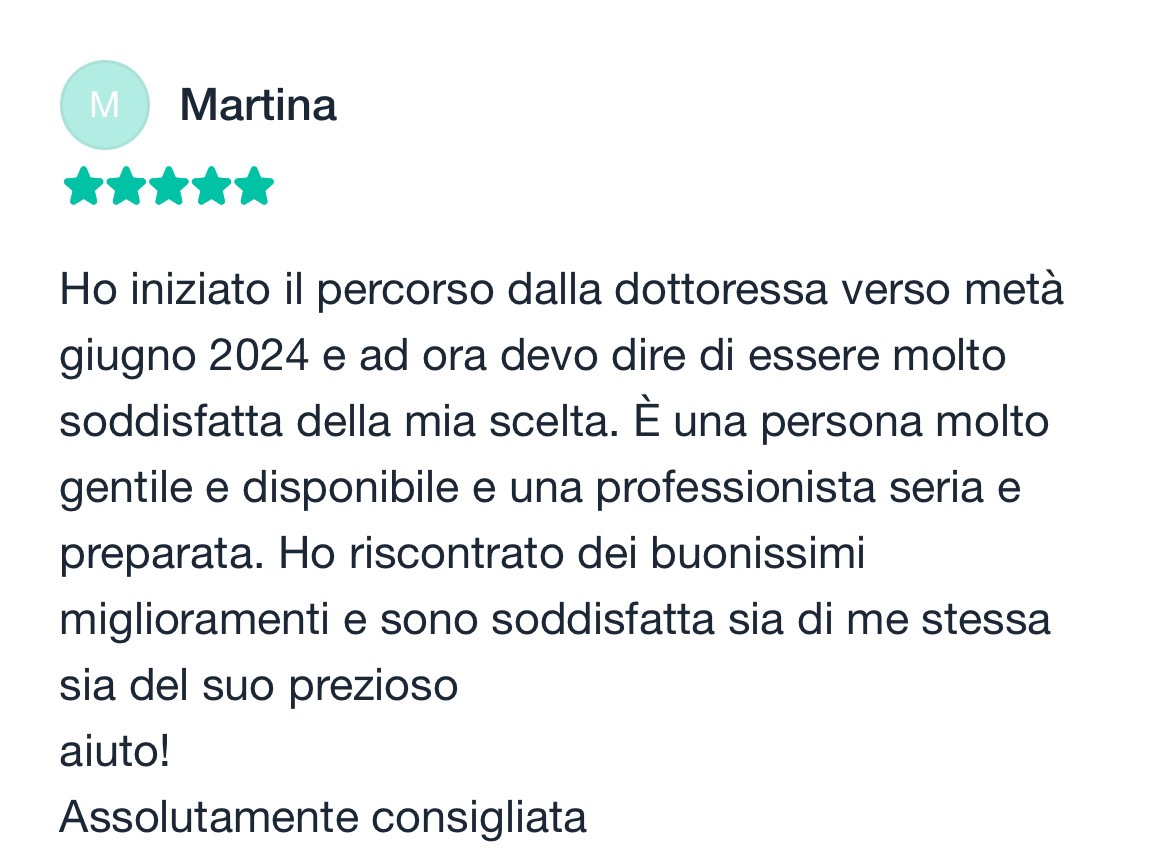The image size is (1170, 864).
Task: Click the first rating star
Action: tap(83, 186)
